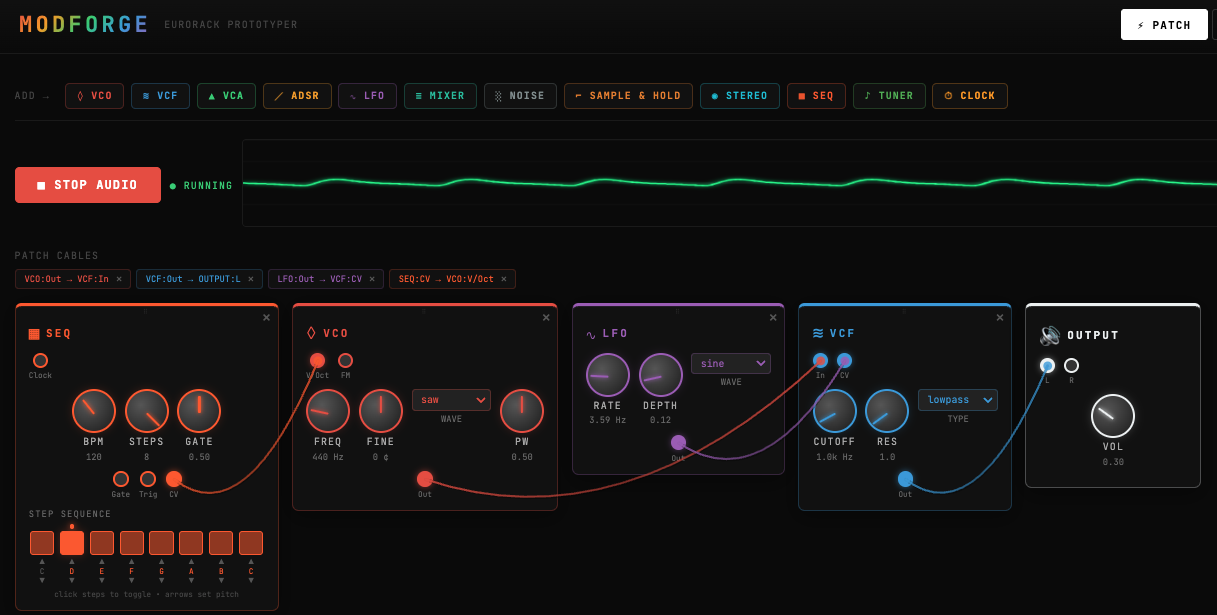
Task: Add an ADSR module from the add bar
Action: click(x=297, y=96)
